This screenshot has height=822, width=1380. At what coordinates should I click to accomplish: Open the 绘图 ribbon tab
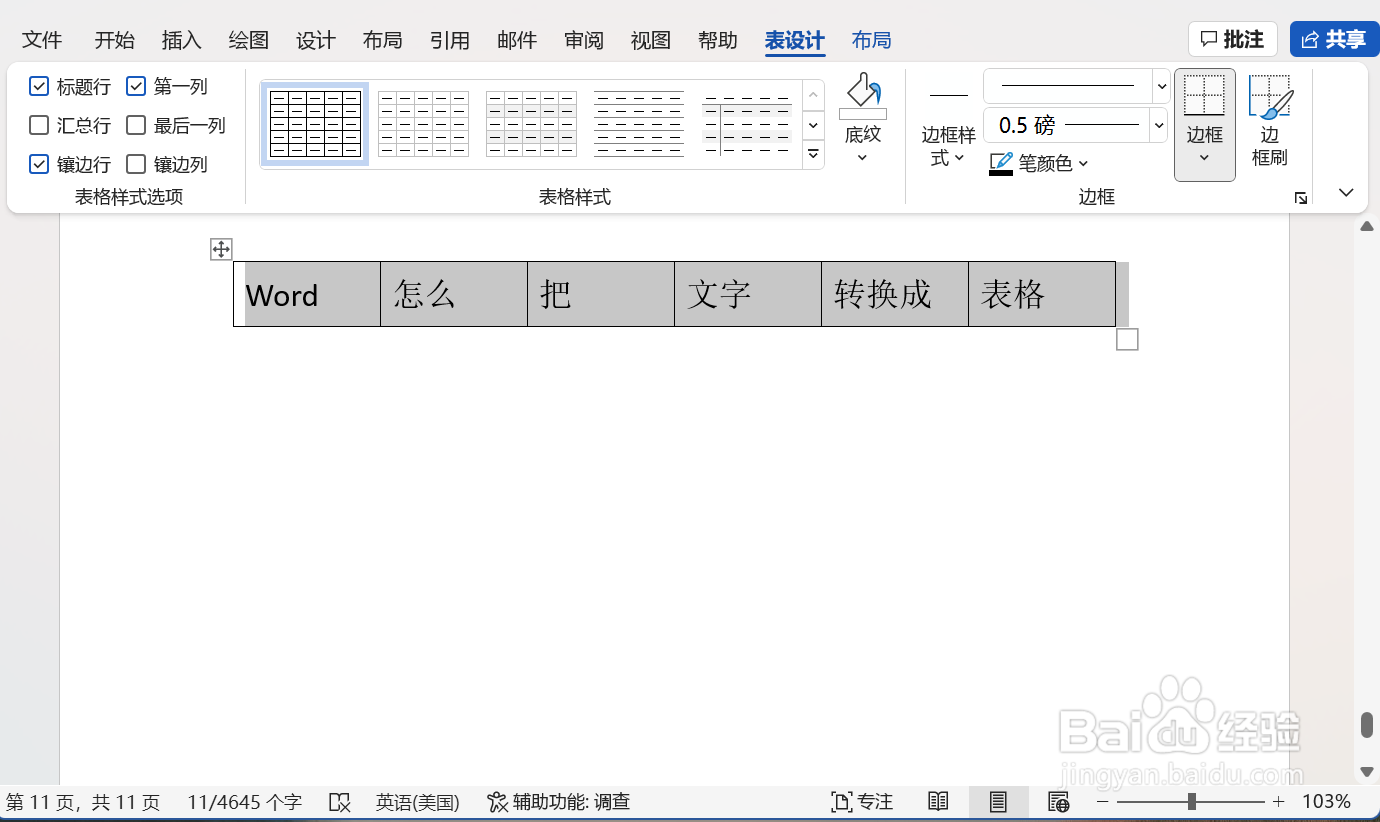248,40
